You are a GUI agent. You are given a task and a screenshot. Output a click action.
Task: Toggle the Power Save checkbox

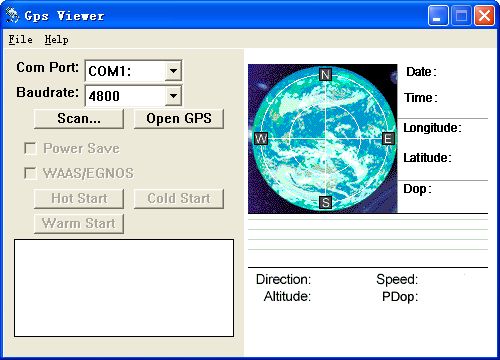[x=30, y=148]
